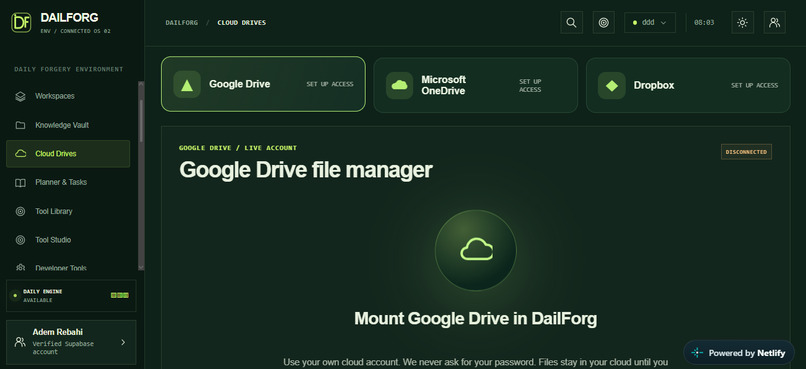Click the Developer Tools icon
The width and height of the screenshot is (806, 369).
(20, 268)
